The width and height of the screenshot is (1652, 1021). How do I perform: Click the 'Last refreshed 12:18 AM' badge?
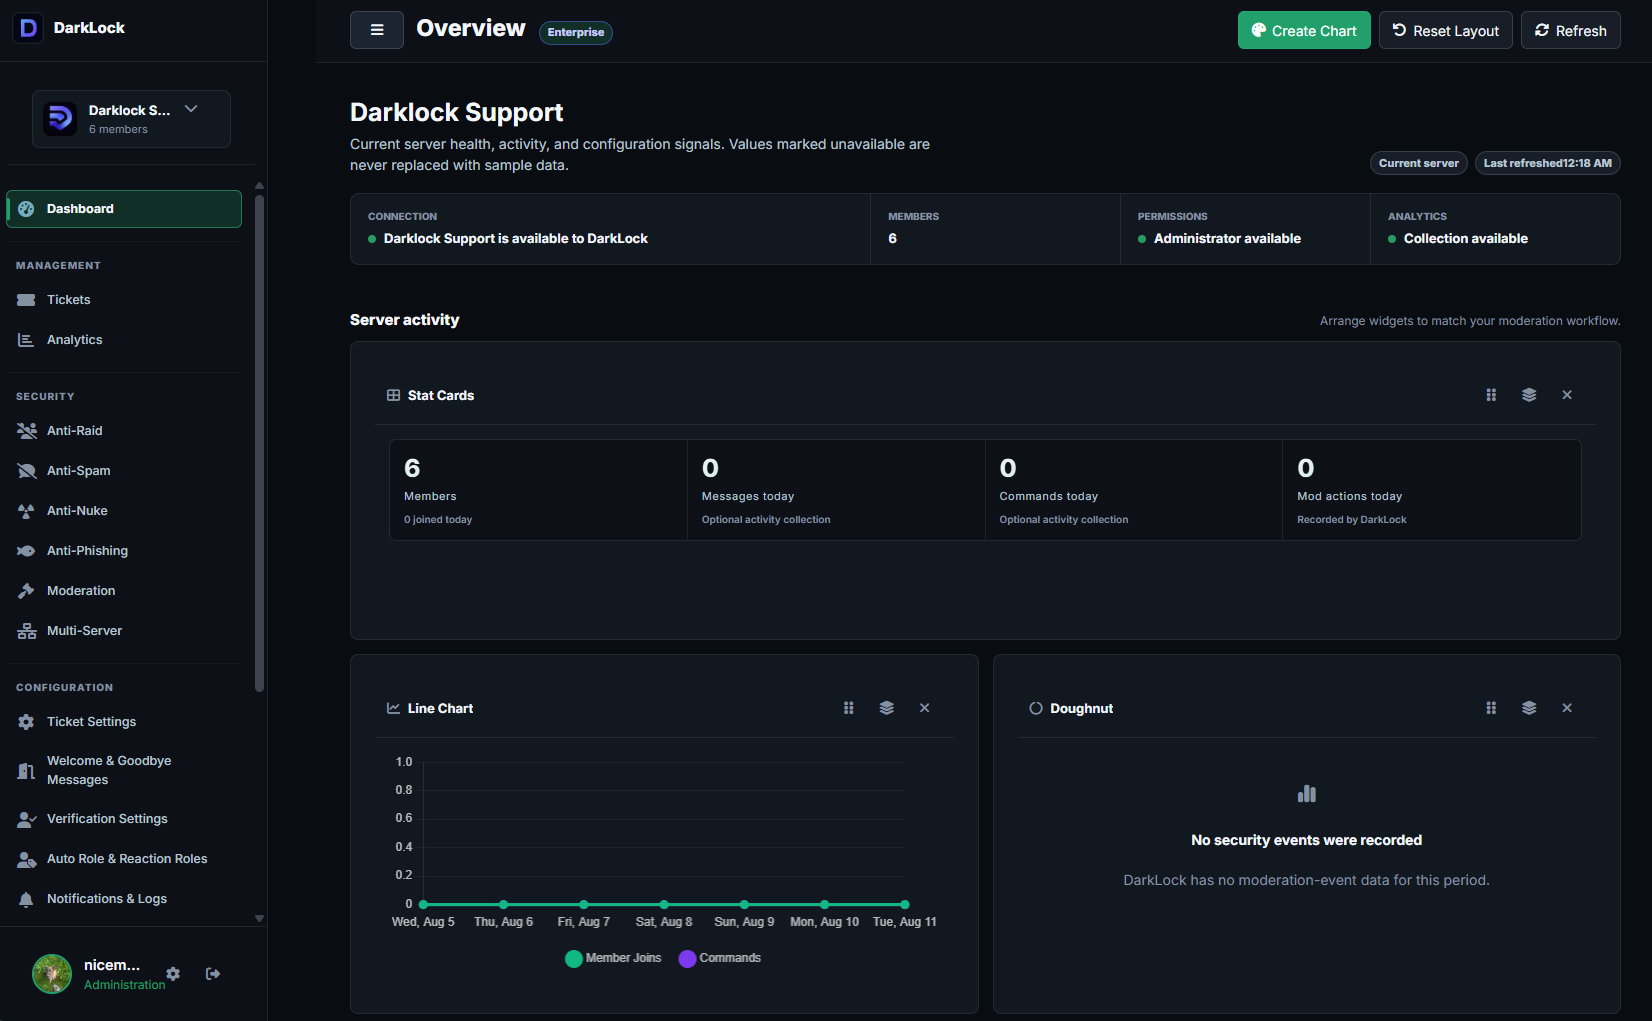point(1548,163)
